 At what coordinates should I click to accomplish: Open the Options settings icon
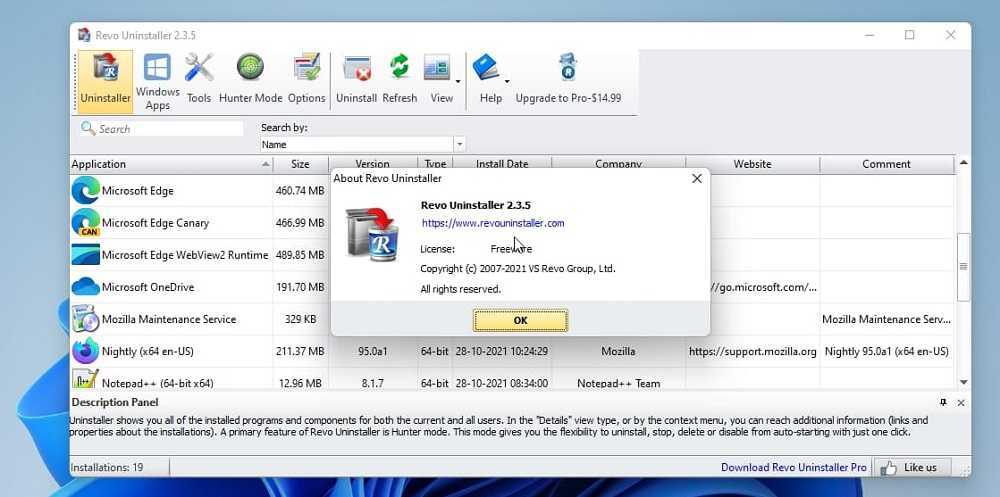pos(306,80)
